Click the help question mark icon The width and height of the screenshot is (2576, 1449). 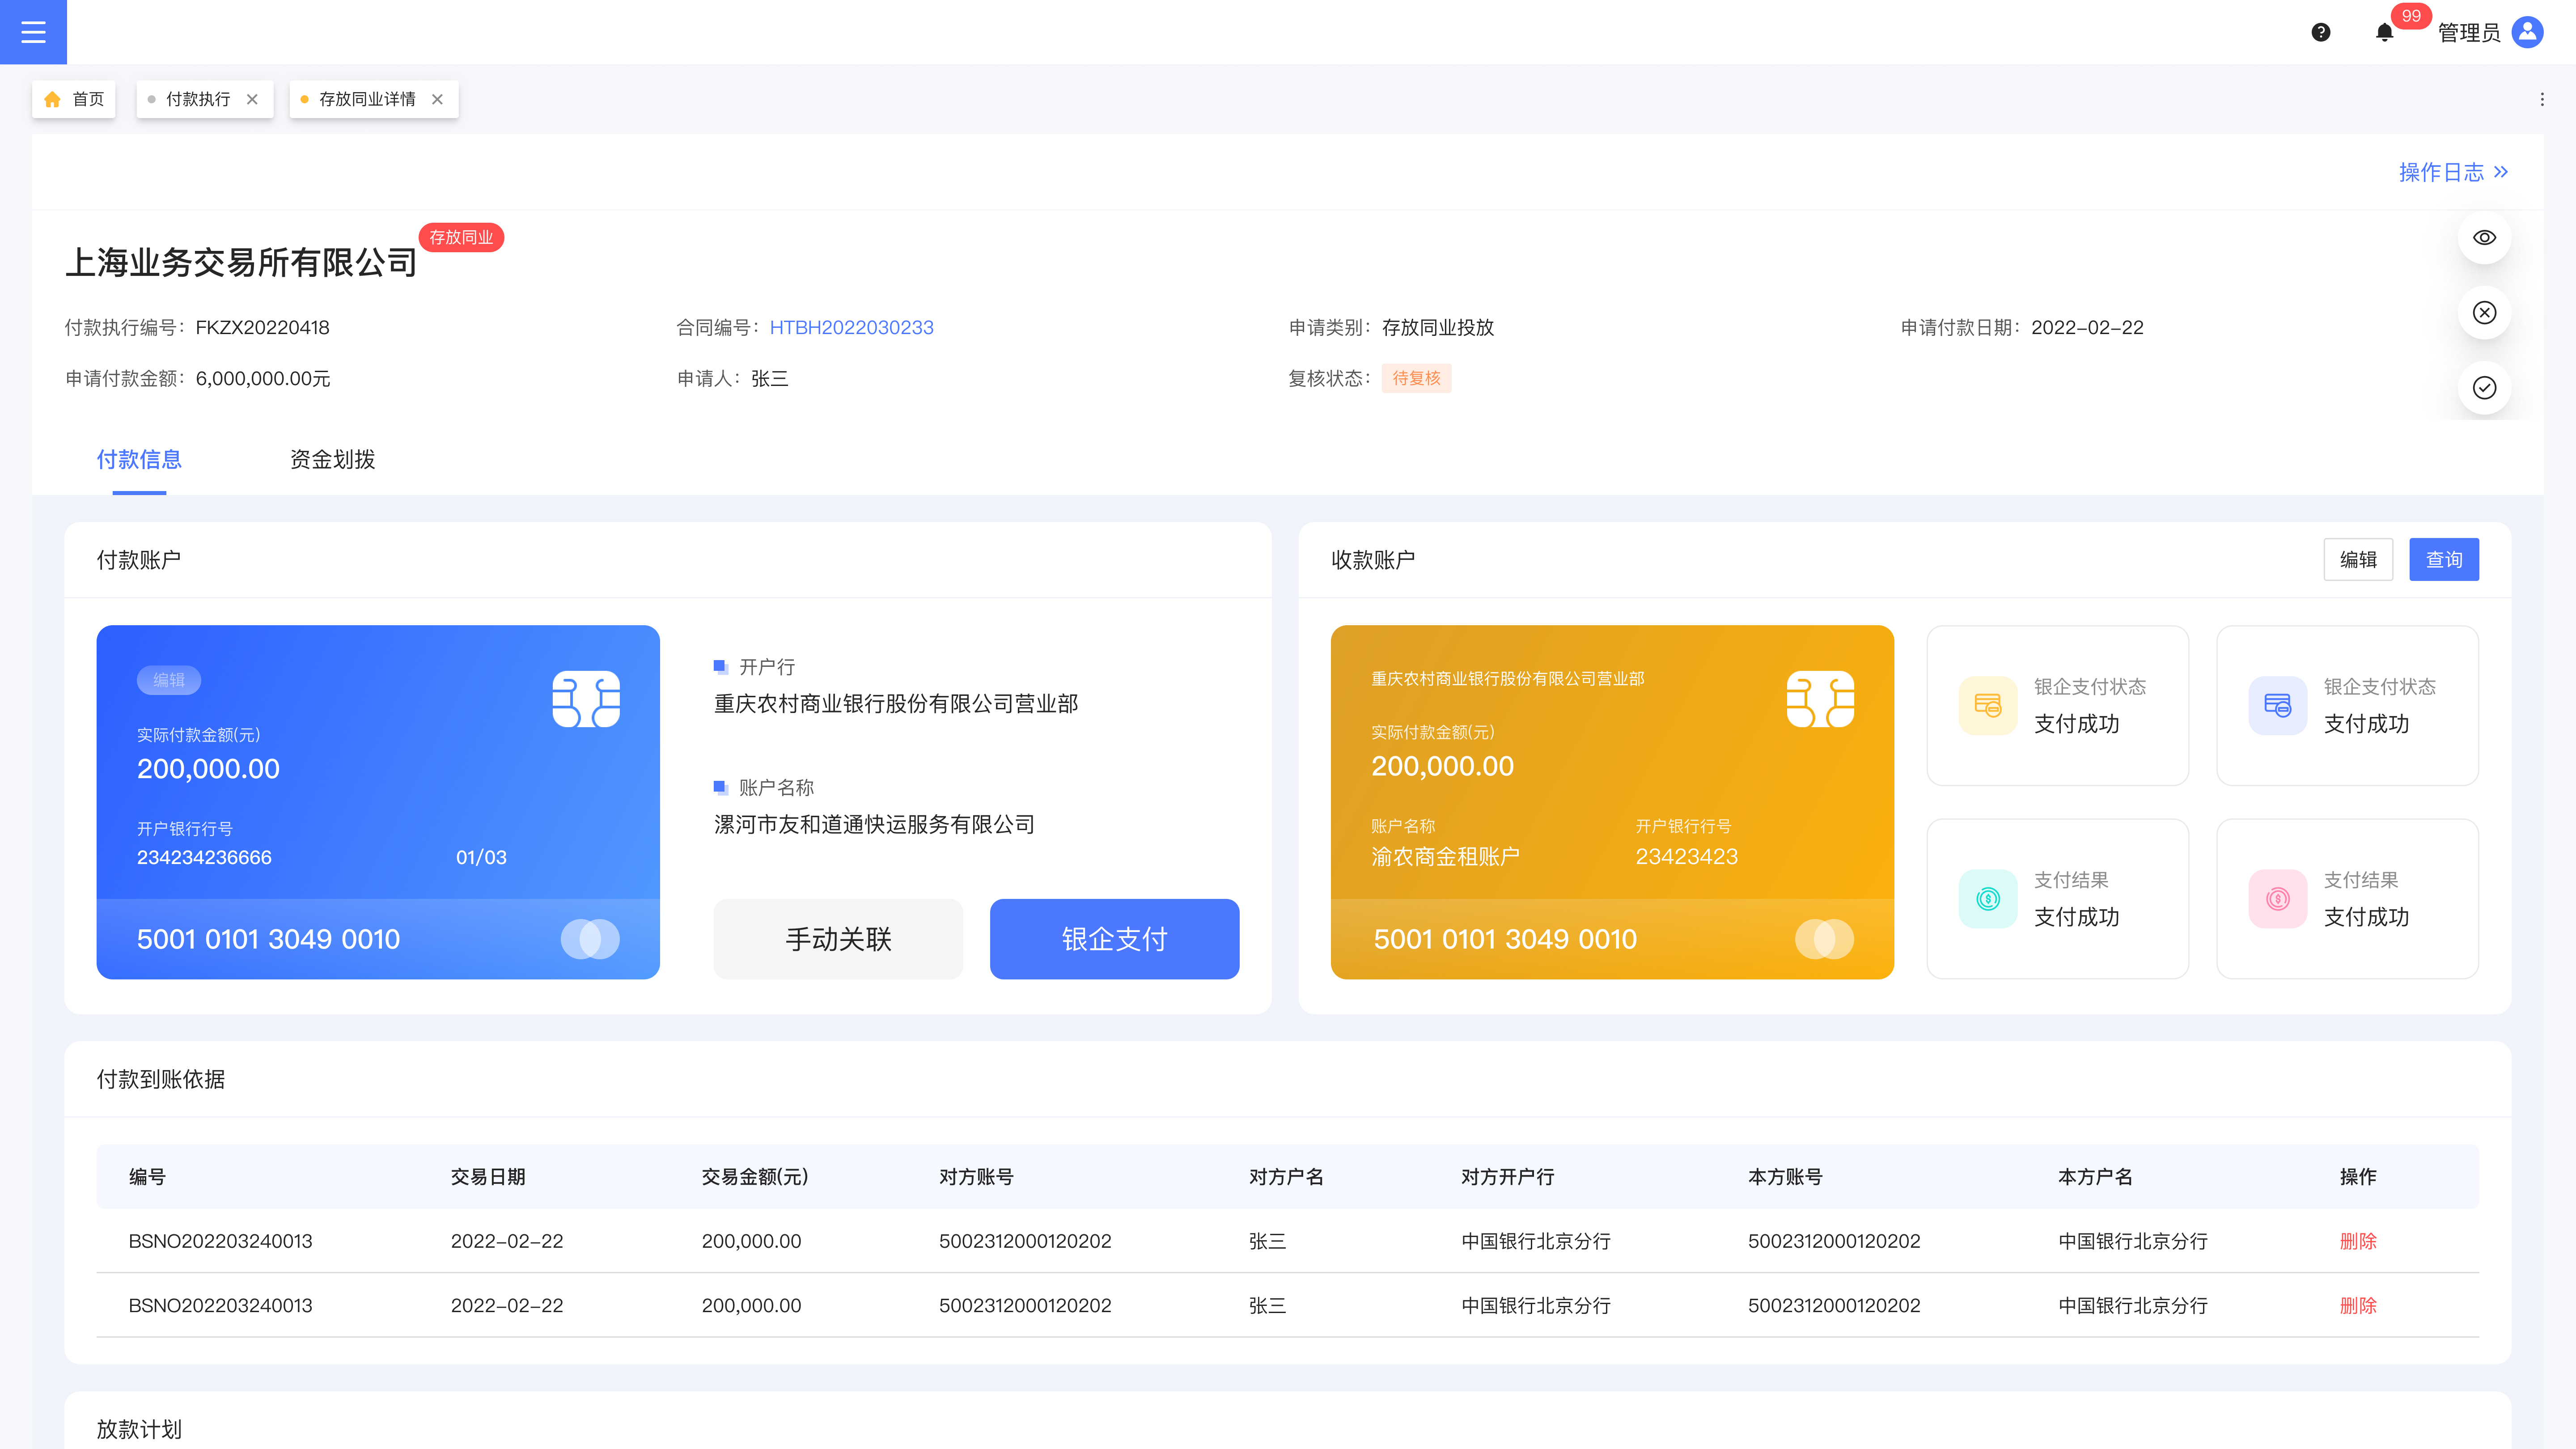pyautogui.click(x=2321, y=33)
